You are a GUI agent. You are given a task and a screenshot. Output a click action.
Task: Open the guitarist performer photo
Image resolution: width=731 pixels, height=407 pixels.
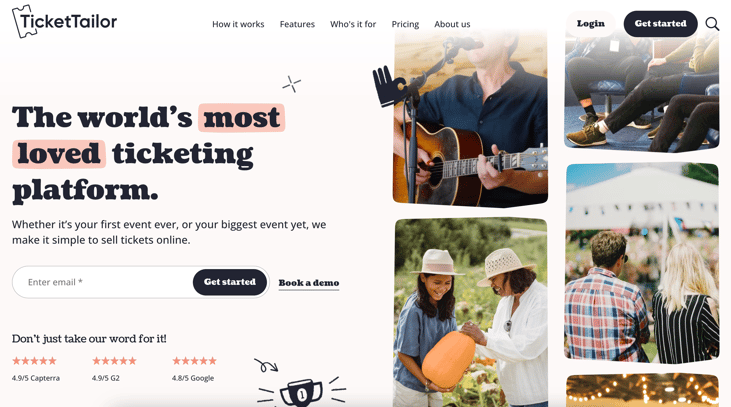pos(470,117)
